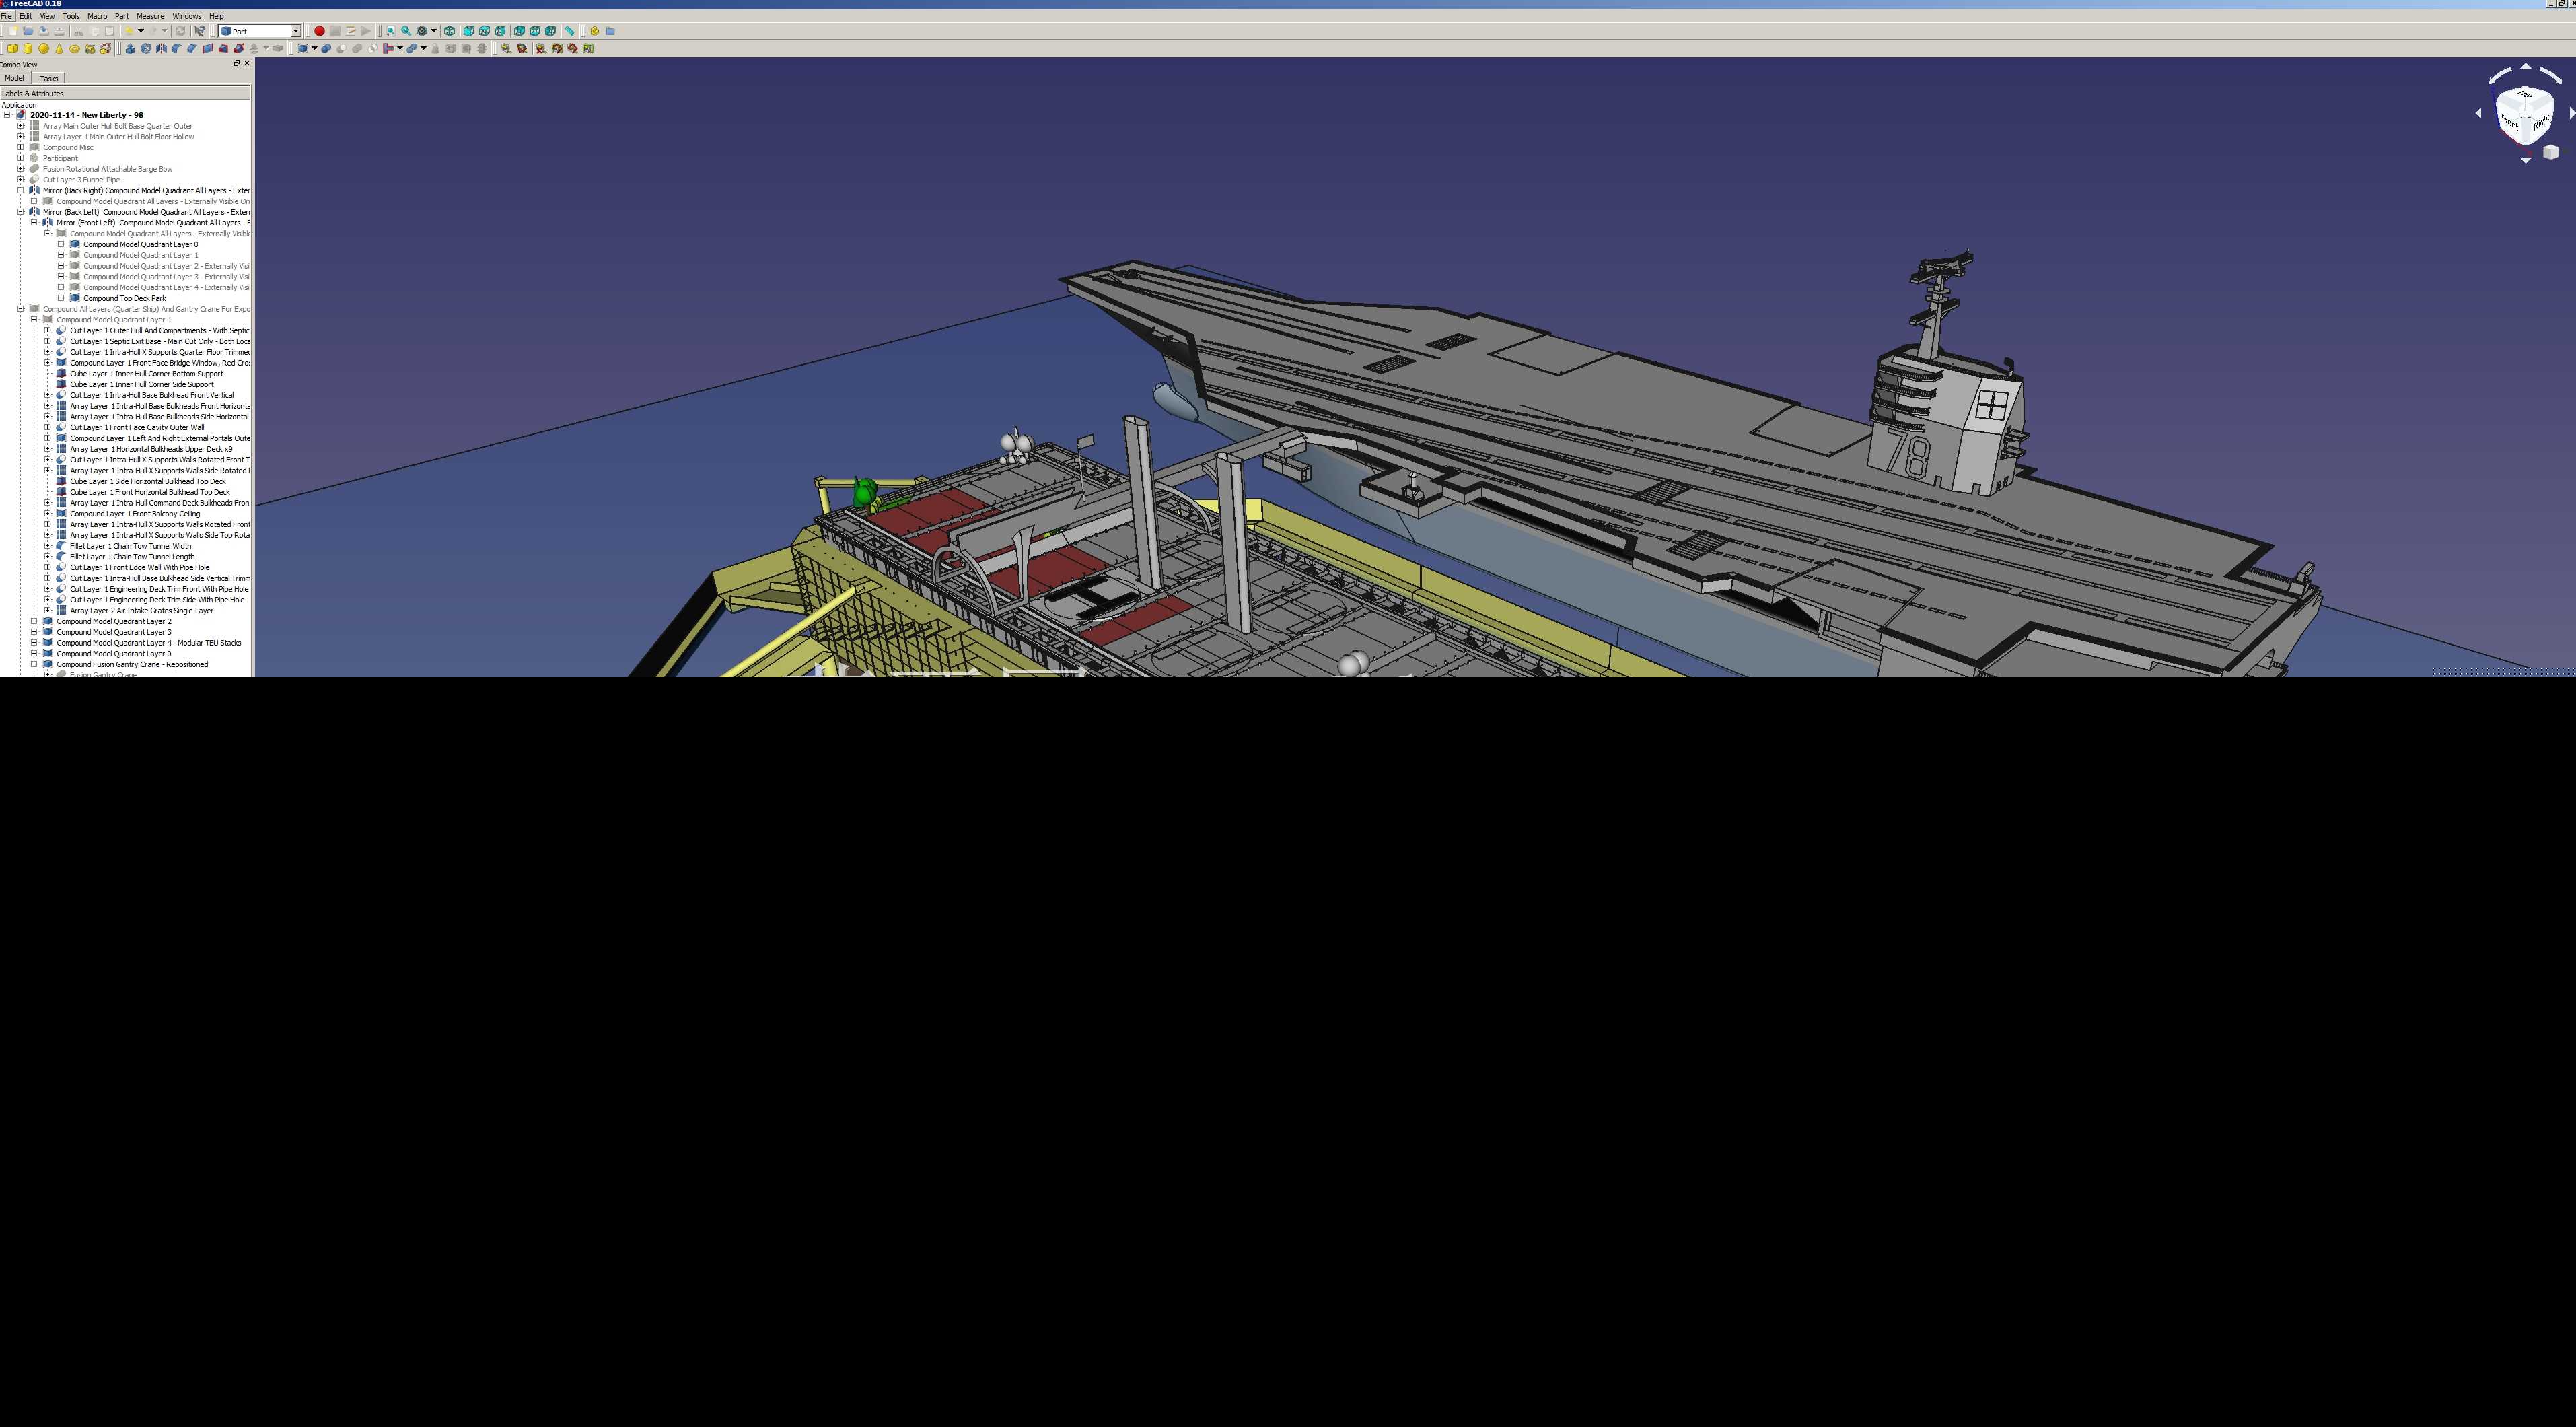
Task: Open the File menu
Action: click(x=7, y=16)
